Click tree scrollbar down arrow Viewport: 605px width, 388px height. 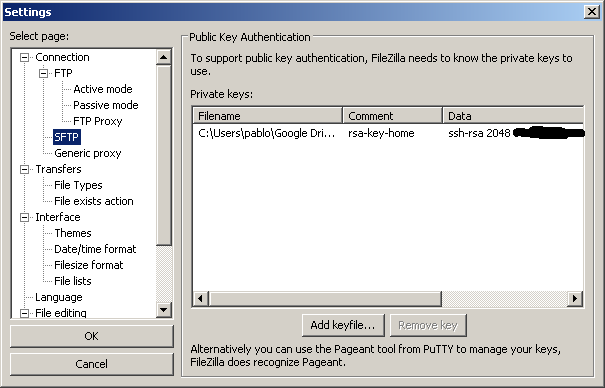coord(164,310)
